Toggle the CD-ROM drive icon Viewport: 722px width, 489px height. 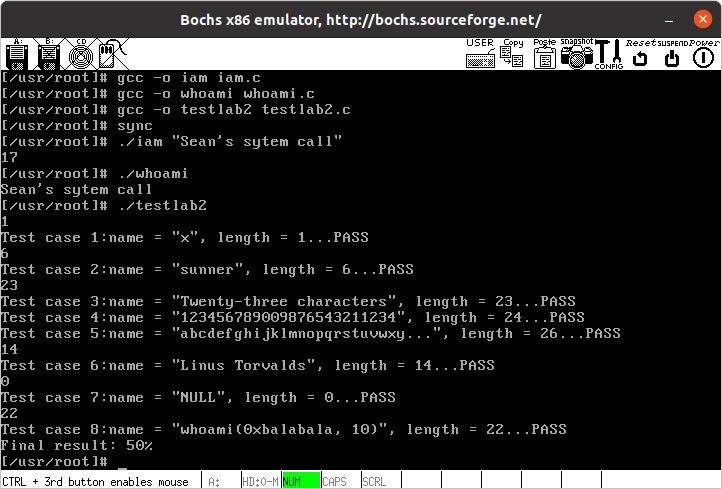[81, 54]
